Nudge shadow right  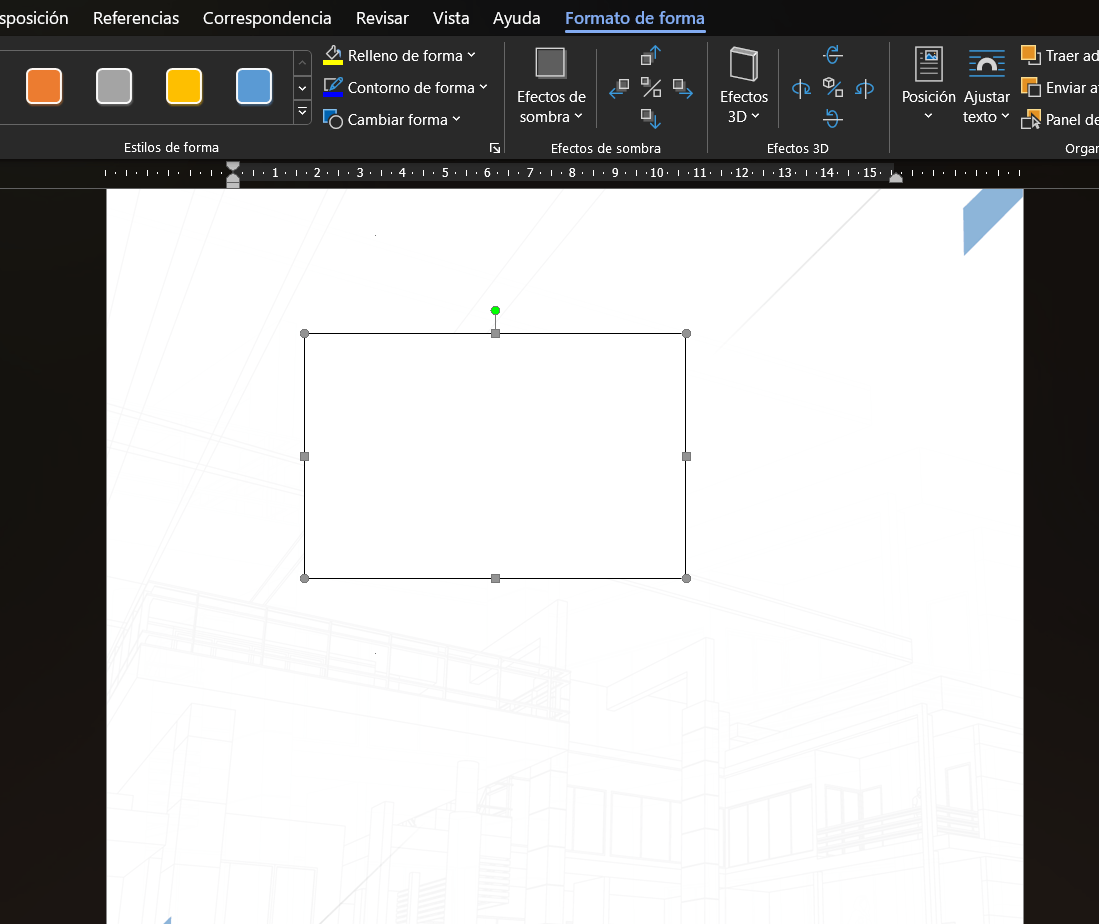coord(683,88)
